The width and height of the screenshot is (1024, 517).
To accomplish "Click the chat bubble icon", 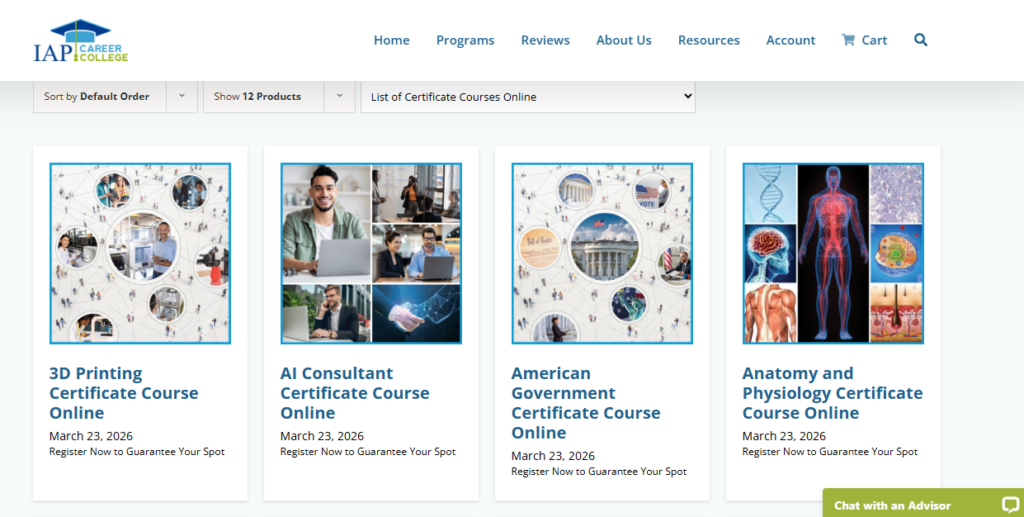I will click(x=1010, y=505).
